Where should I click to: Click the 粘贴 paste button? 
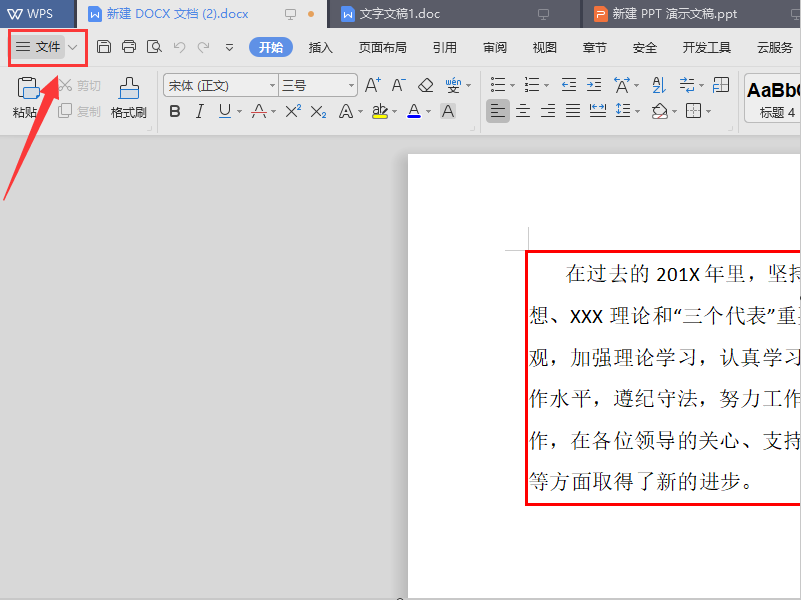click(26, 98)
